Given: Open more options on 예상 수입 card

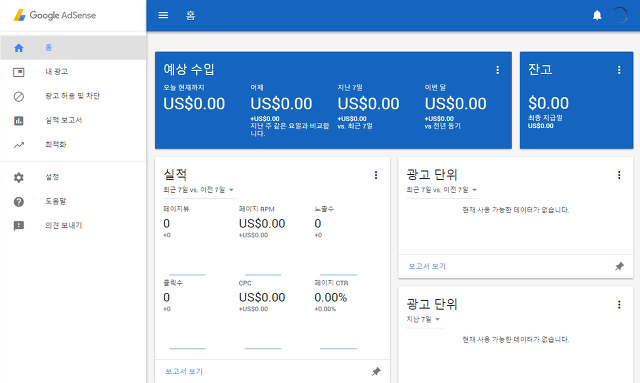Looking at the screenshot, I should coord(497,70).
